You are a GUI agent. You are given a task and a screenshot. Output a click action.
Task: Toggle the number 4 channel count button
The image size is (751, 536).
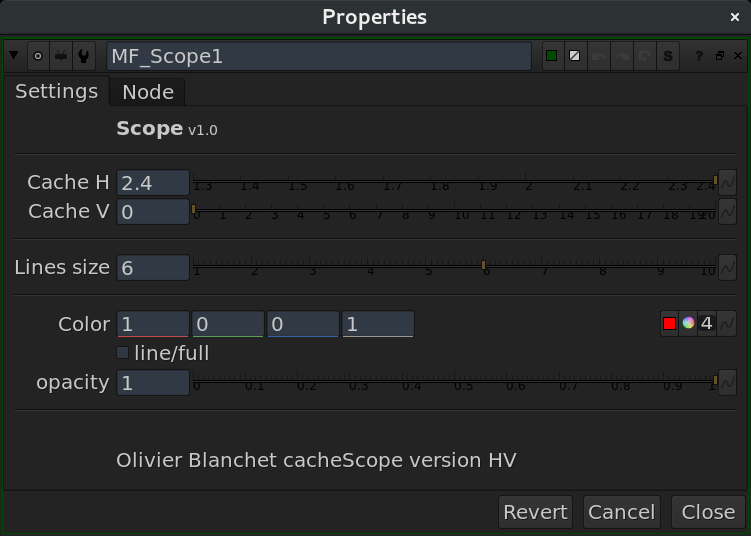(x=707, y=323)
